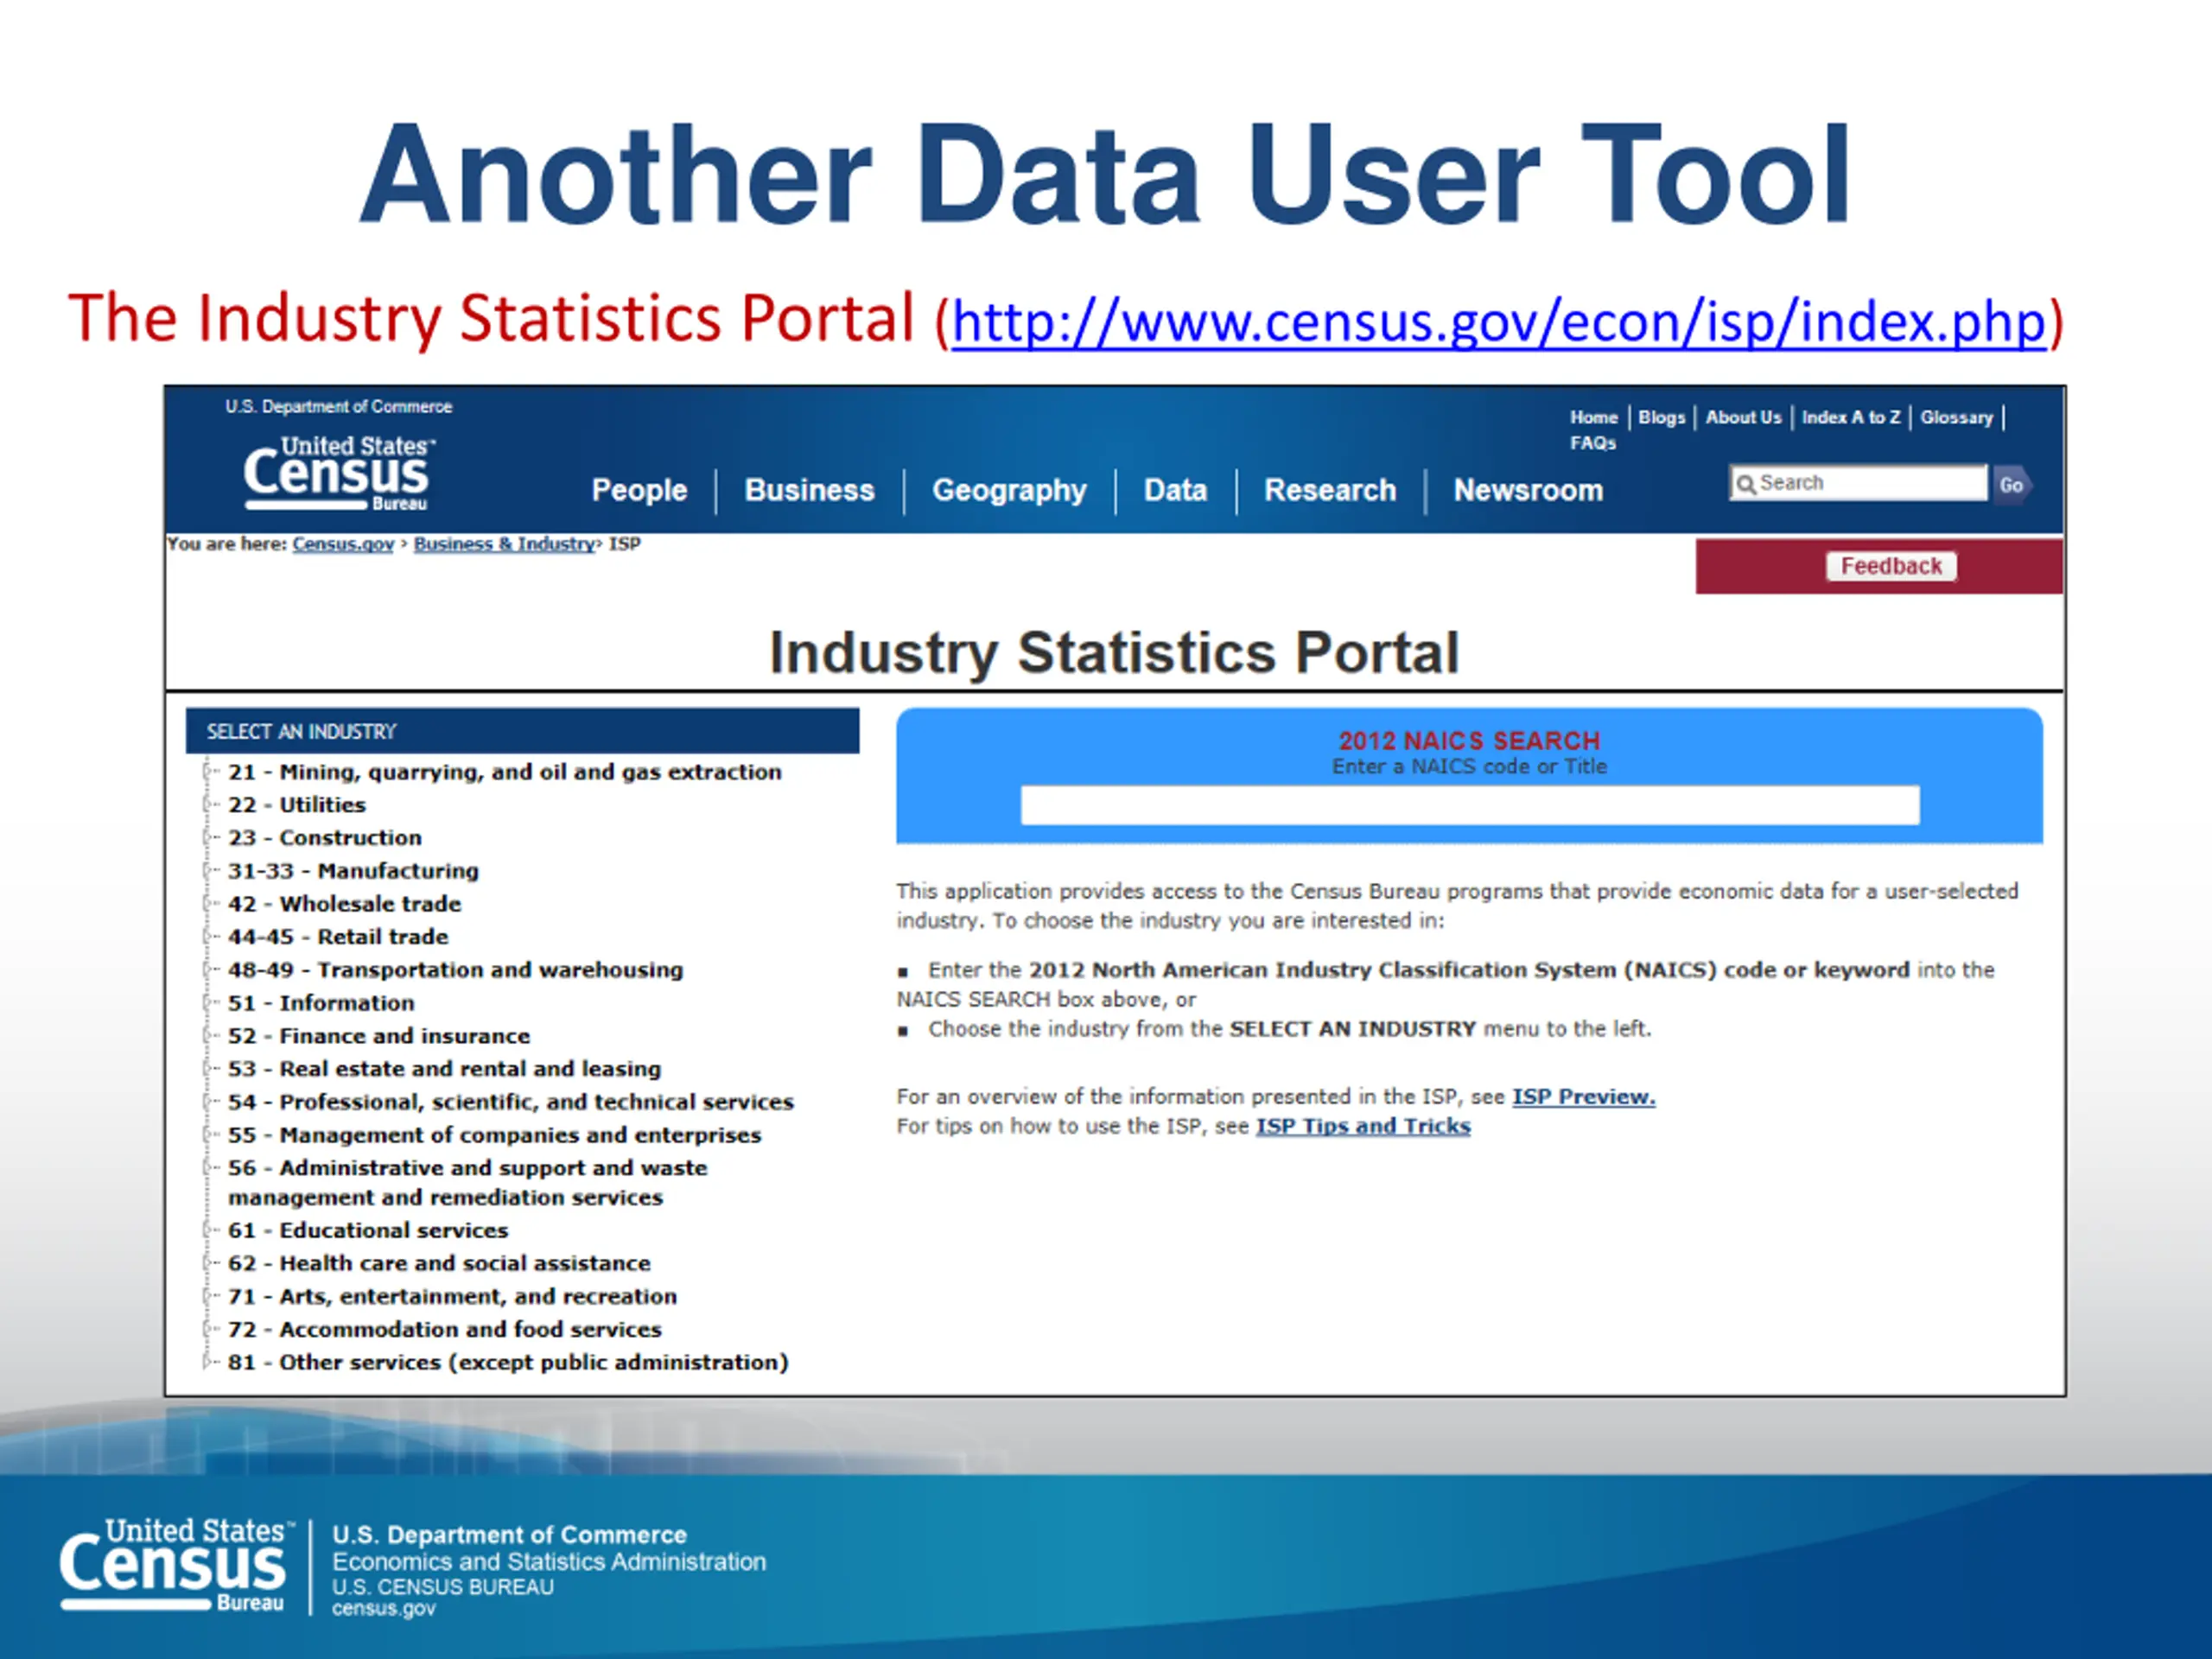Screen dimensions: 2212x1659
Task: Follow the Census.gov breadcrumb link
Action: coord(343,544)
